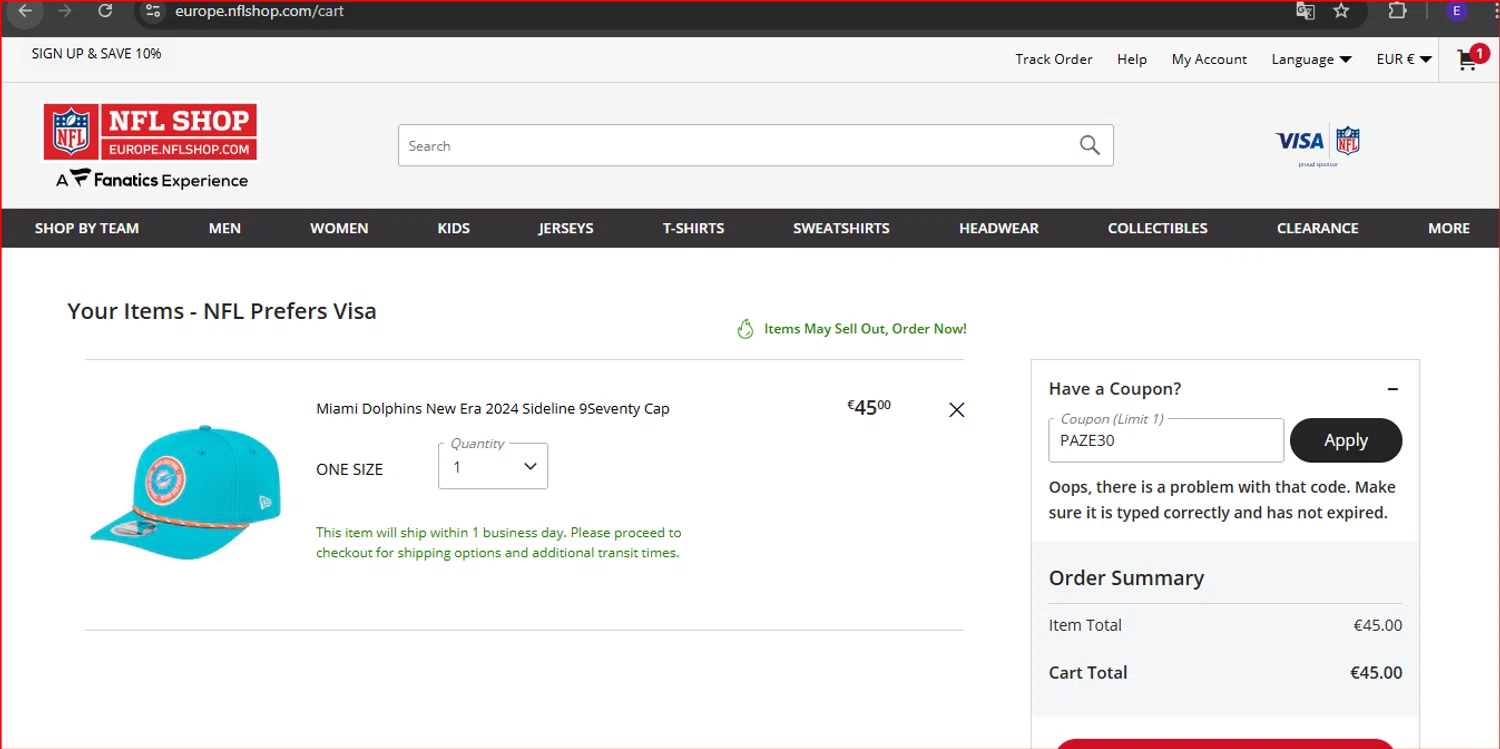Click the Cart Total €45.00 value

tap(1376, 673)
